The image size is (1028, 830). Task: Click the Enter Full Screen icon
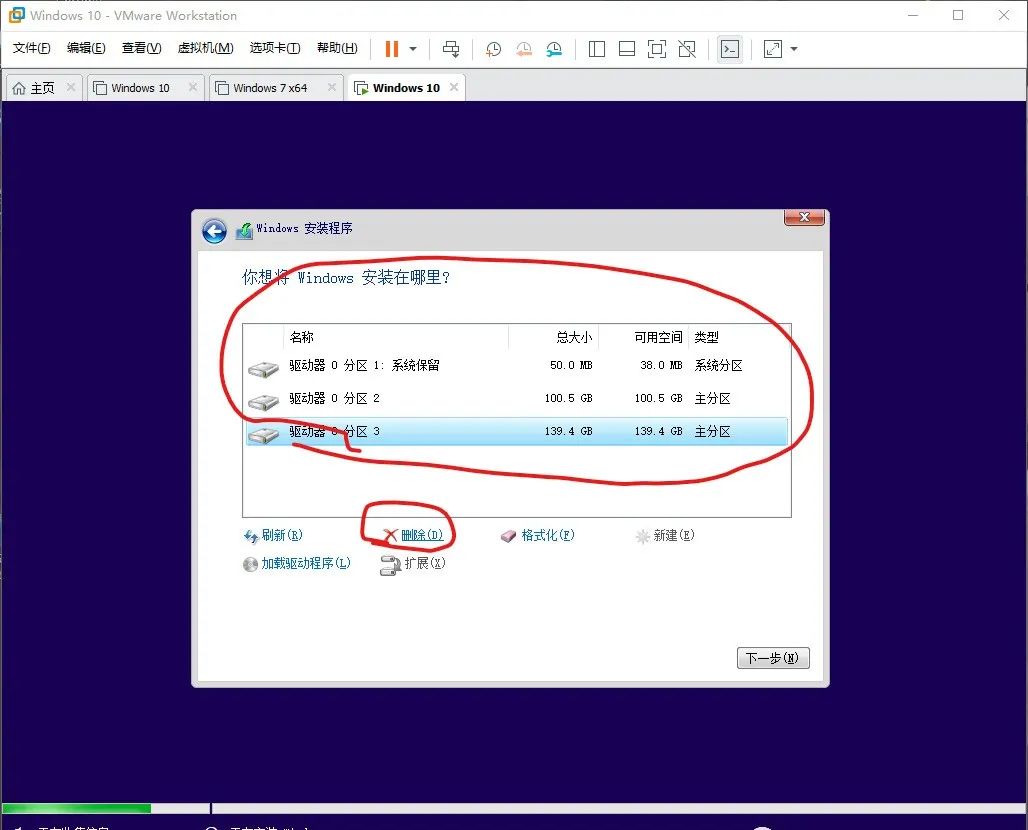point(659,49)
